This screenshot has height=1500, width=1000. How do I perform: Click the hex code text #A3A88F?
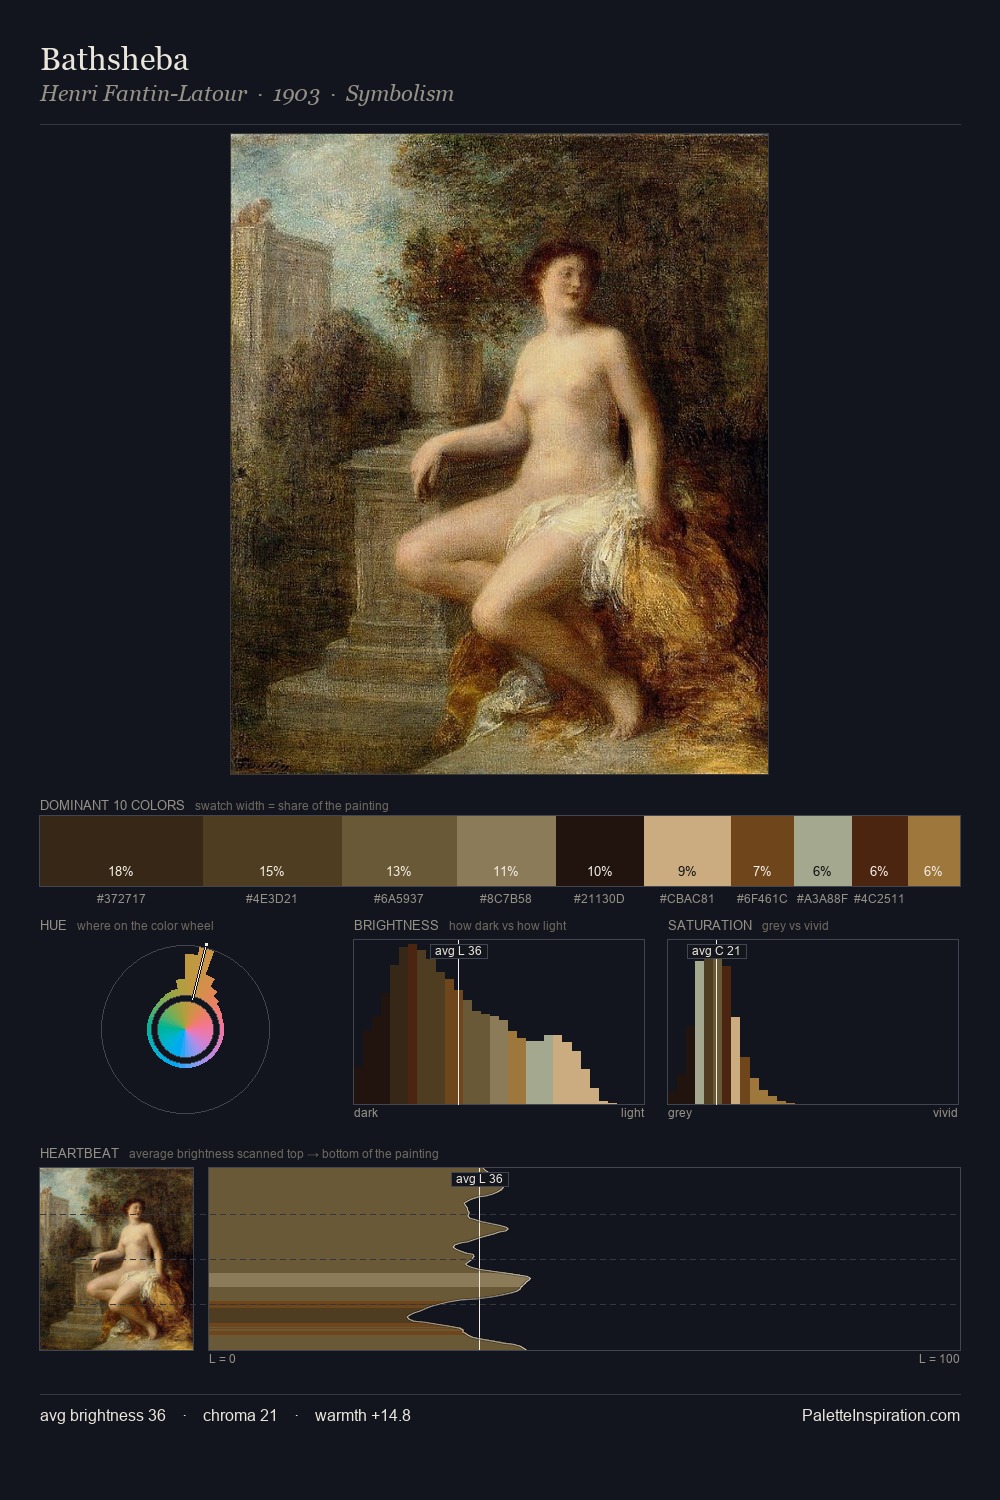click(822, 899)
